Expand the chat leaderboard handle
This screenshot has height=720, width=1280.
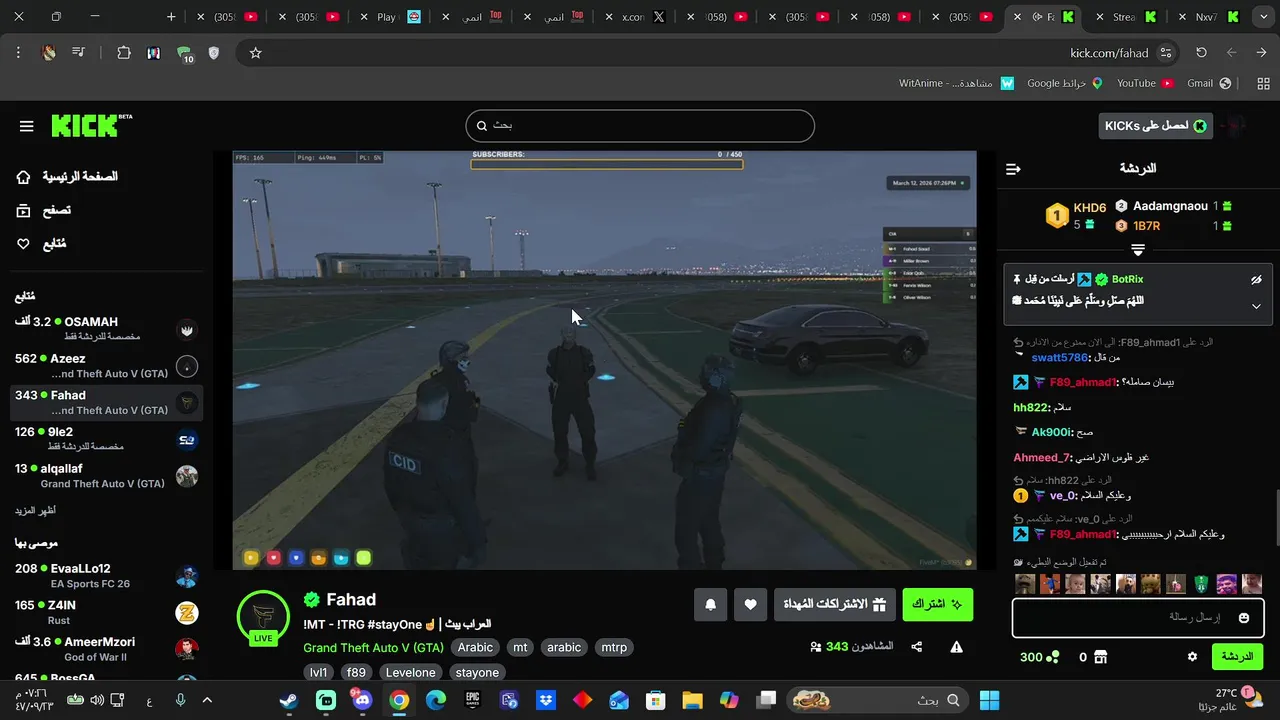pos(1138,249)
